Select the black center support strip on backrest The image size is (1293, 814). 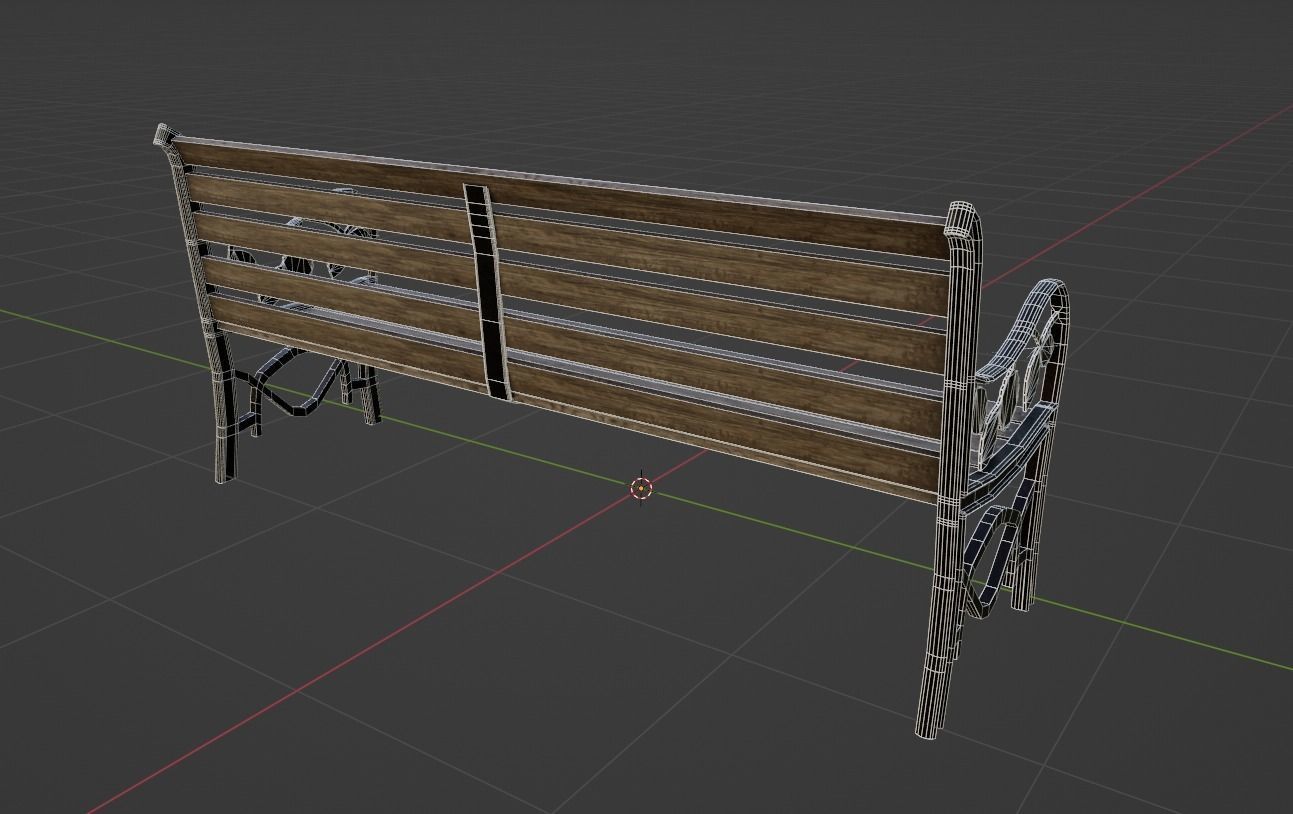click(x=489, y=292)
